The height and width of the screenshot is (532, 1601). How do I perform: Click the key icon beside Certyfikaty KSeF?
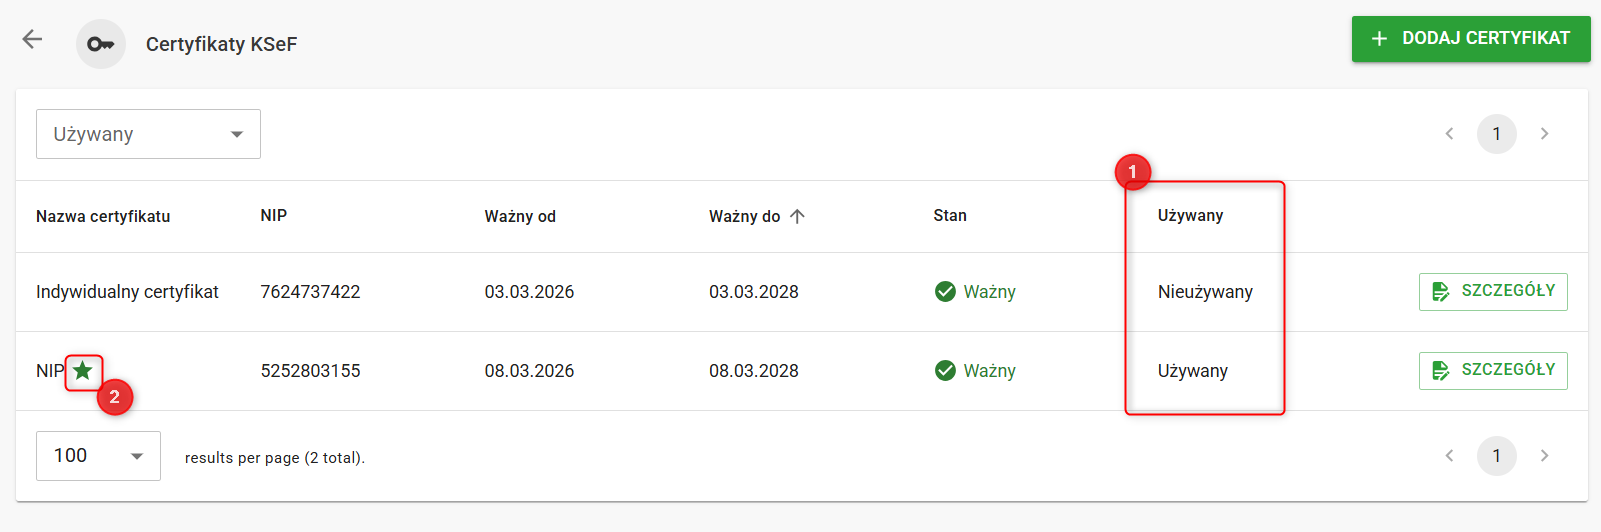(101, 44)
